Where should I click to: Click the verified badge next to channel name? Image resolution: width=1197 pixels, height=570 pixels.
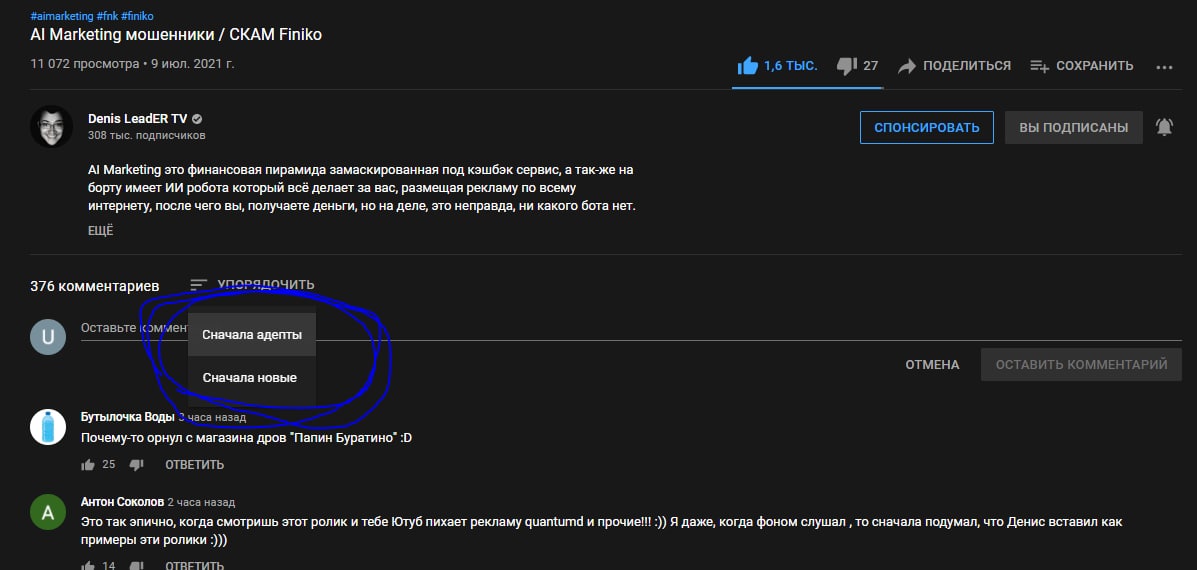[x=197, y=119]
